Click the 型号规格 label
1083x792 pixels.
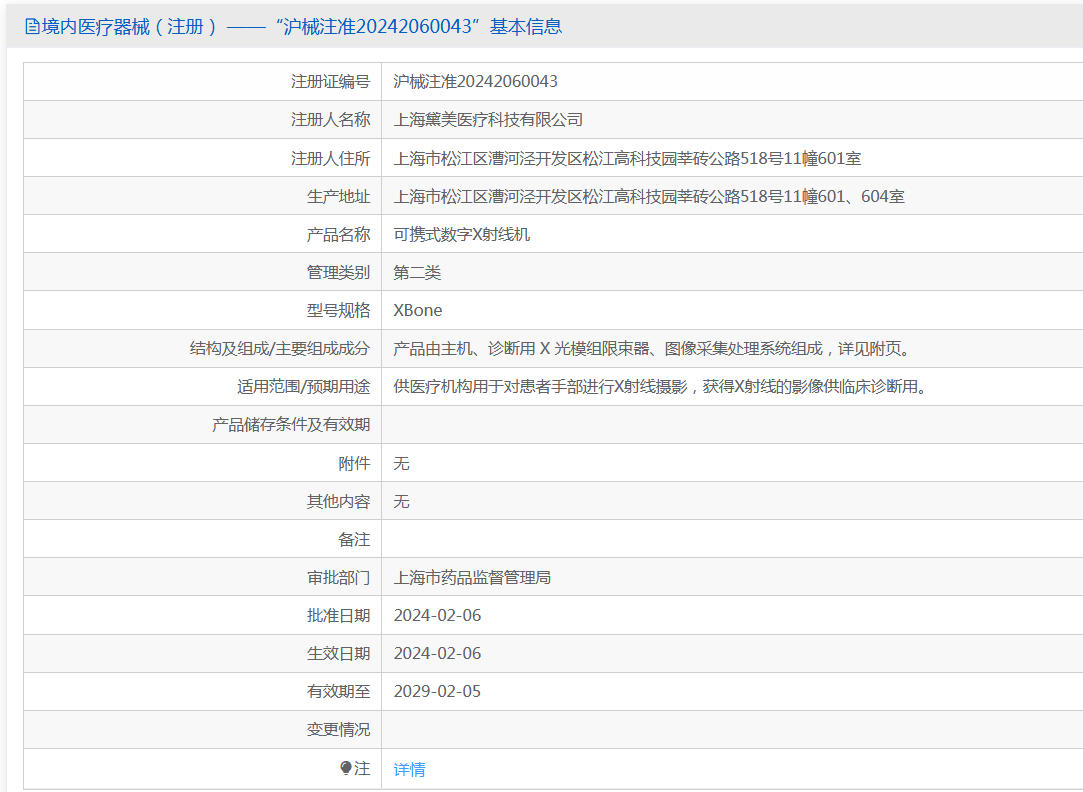click(338, 311)
